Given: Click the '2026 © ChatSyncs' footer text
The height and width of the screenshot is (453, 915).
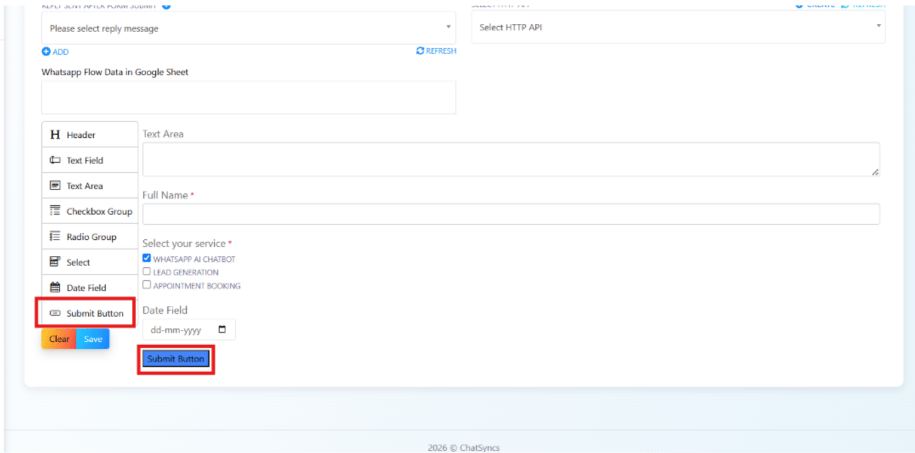Looking at the screenshot, I should coord(463,448).
